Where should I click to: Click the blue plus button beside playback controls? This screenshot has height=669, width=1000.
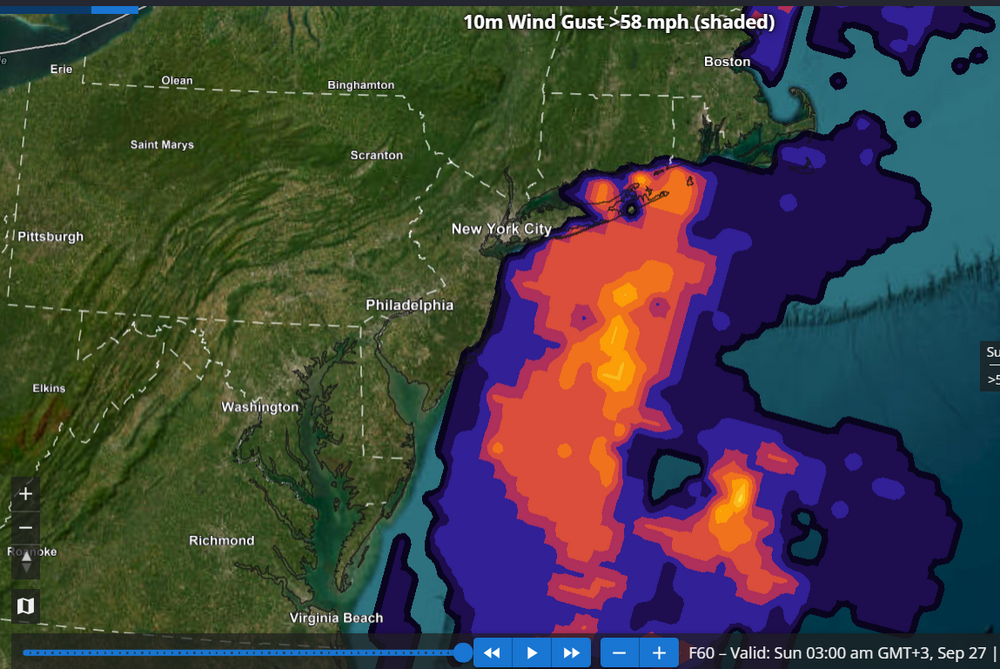659,652
